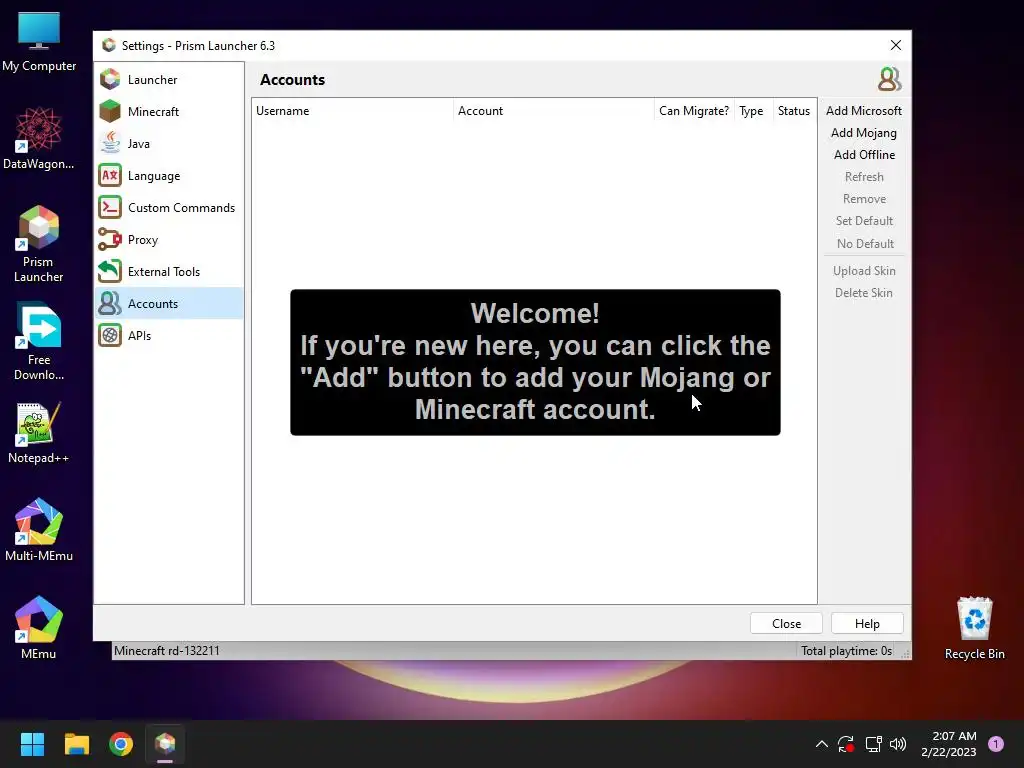Select Multi-MEmu desktop shortcut
This screenshot has height=768, width=1024.
coord(39,530)
